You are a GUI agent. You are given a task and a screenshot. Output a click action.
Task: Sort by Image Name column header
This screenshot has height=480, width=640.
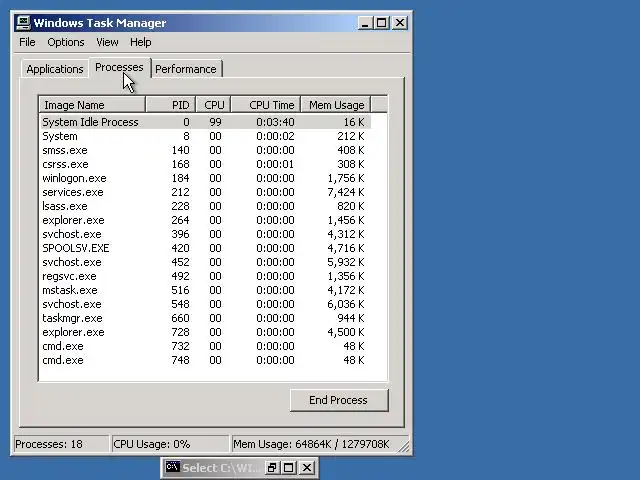tap(92, 105)
